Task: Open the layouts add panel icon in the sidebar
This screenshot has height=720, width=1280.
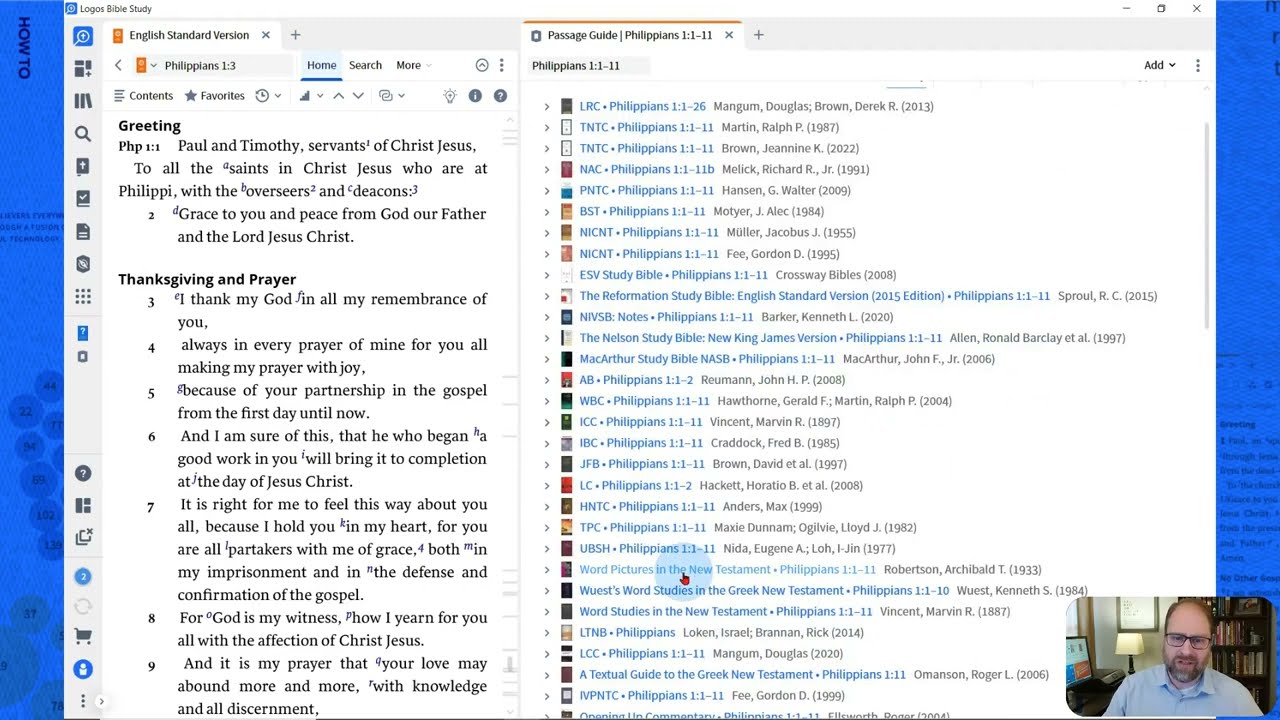Action: click(x=83, y=69)
